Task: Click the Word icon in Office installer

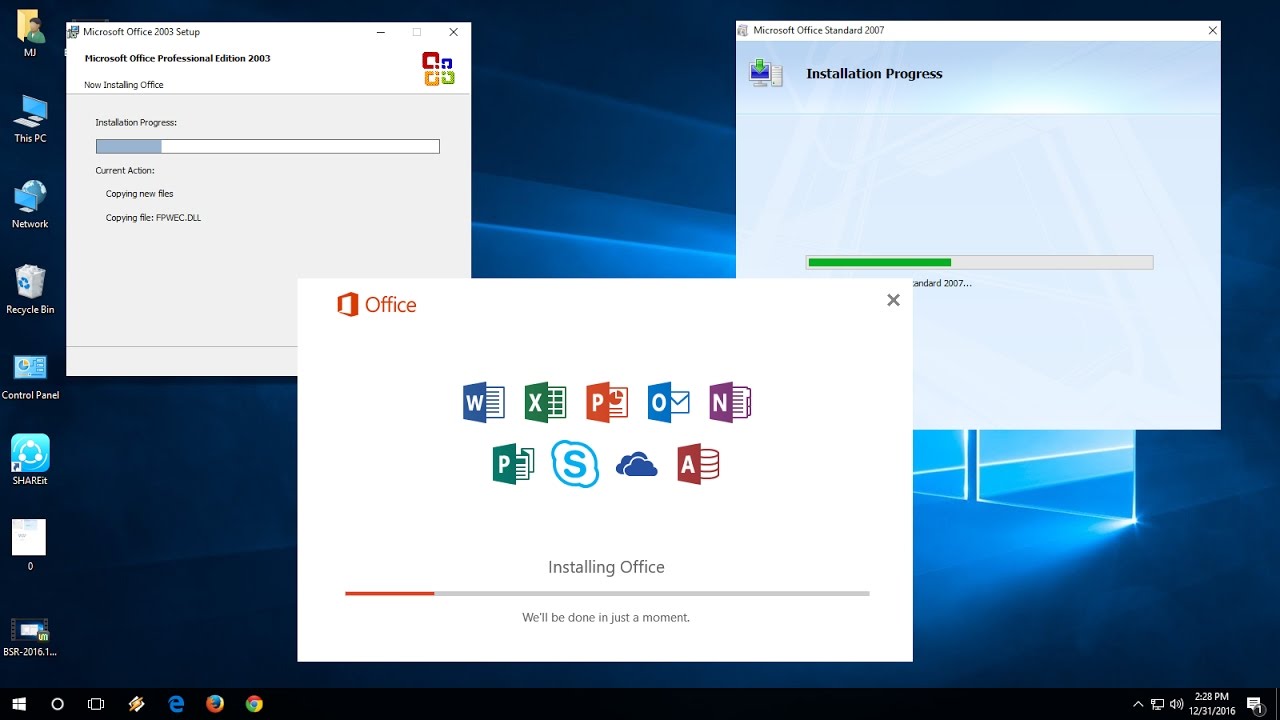Action: [484, 402]
